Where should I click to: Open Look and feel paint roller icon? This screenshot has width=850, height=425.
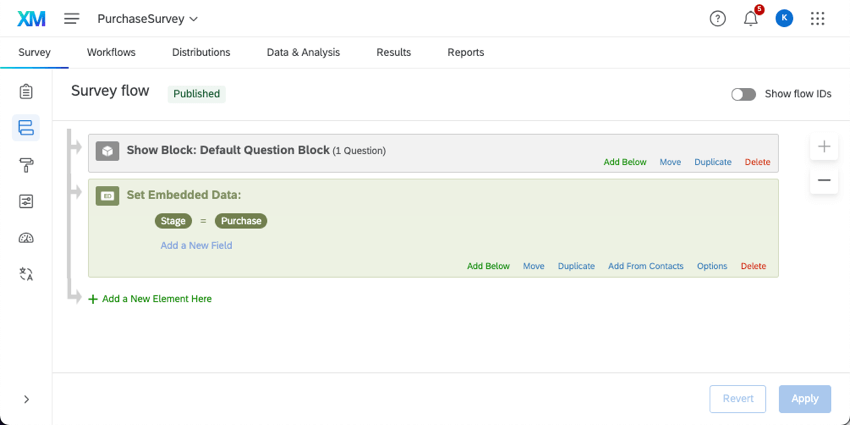coord(26,165)
